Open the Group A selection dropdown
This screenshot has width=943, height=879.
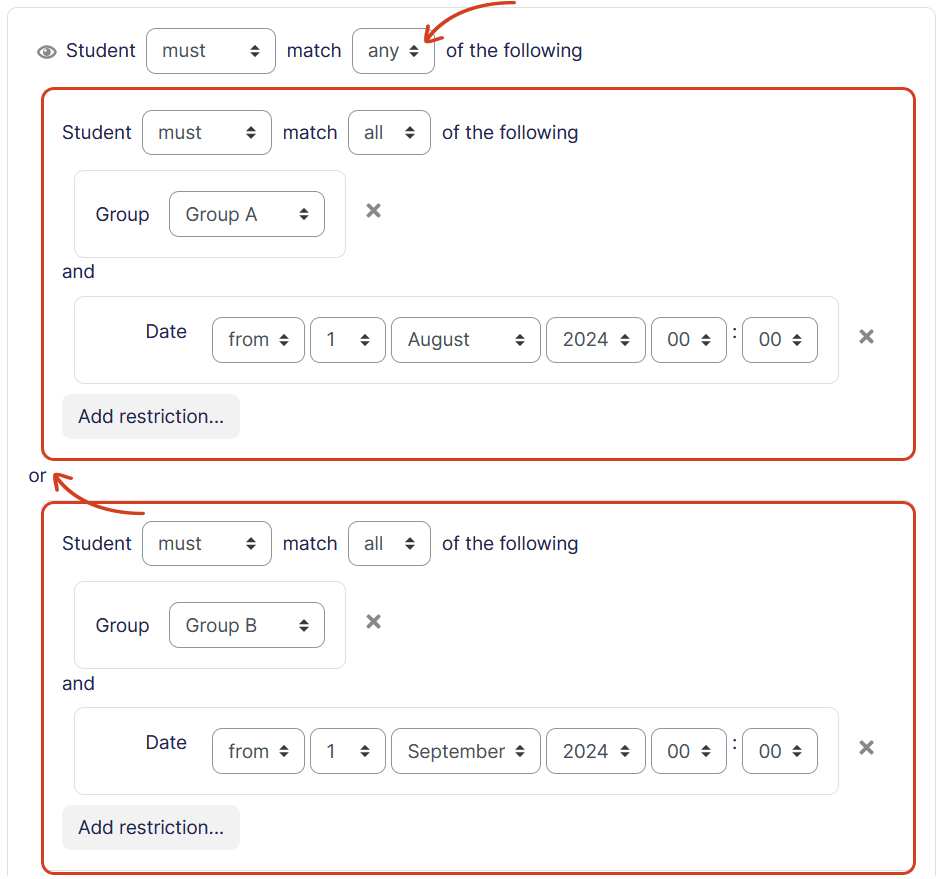247,215
